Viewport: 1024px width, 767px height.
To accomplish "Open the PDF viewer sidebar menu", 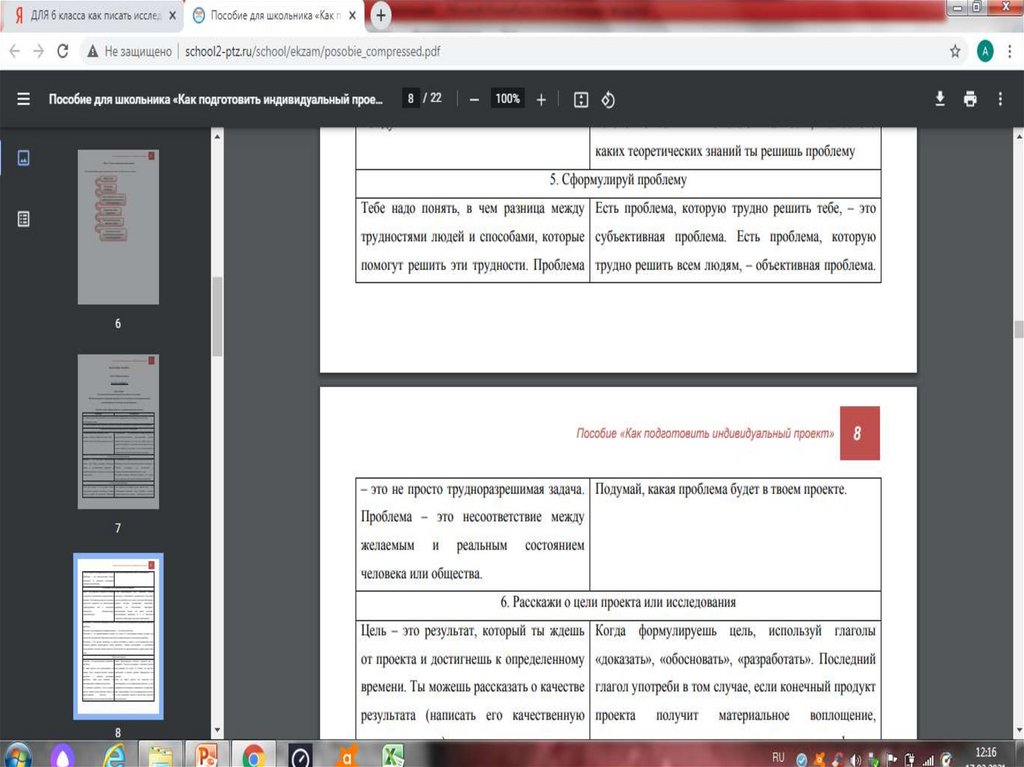I will (x=24, y=99).
